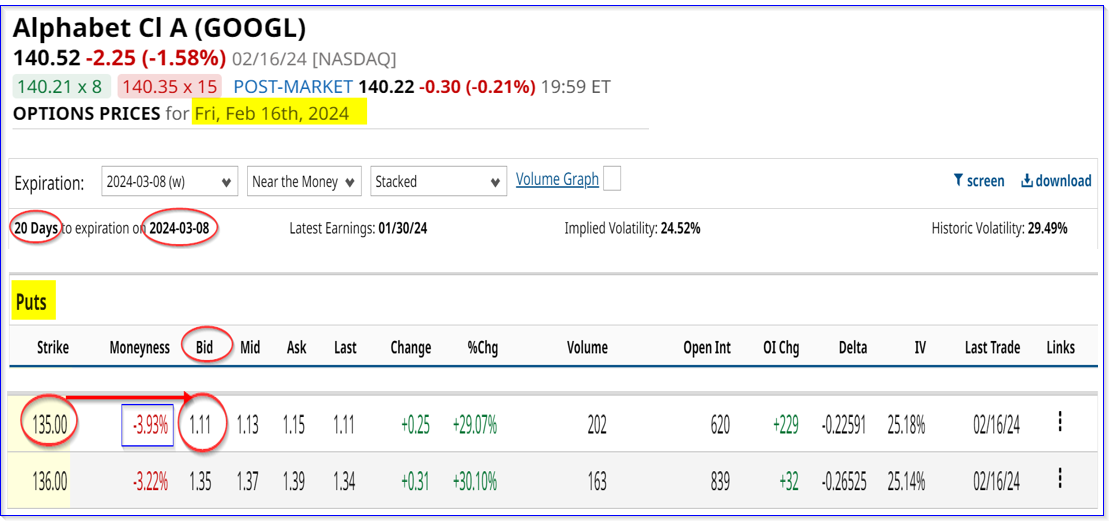Sort by Moneyness column header

(139, 348)
